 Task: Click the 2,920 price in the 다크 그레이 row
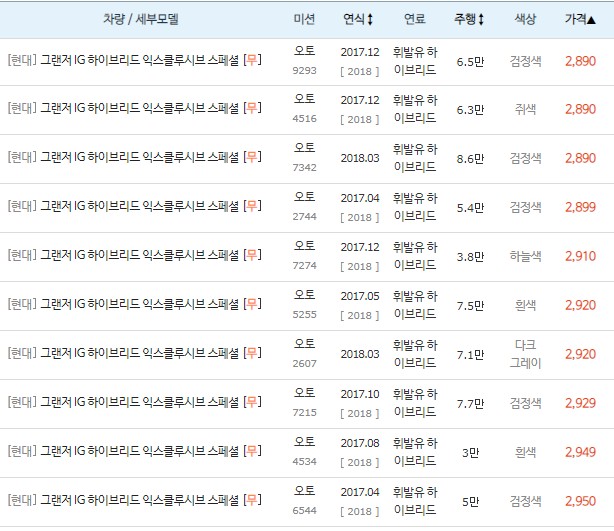[x=580, y=354]
